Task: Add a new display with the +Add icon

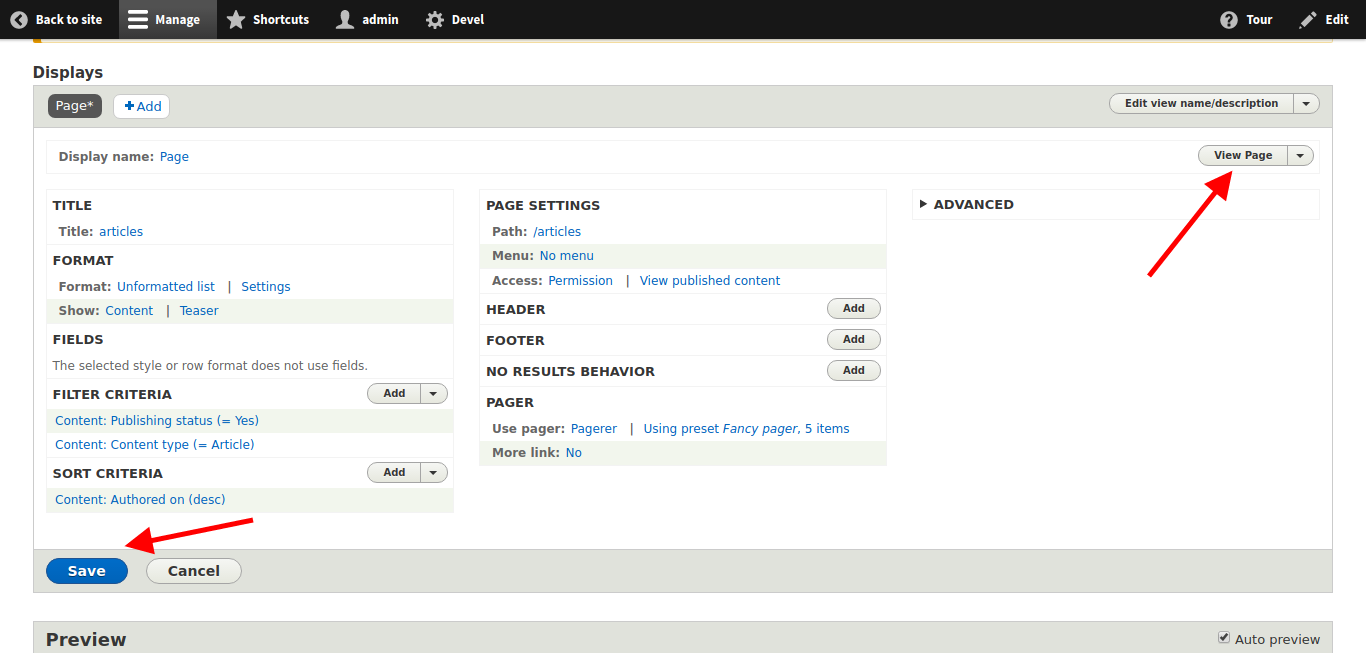Action: [x=140, y=106]
